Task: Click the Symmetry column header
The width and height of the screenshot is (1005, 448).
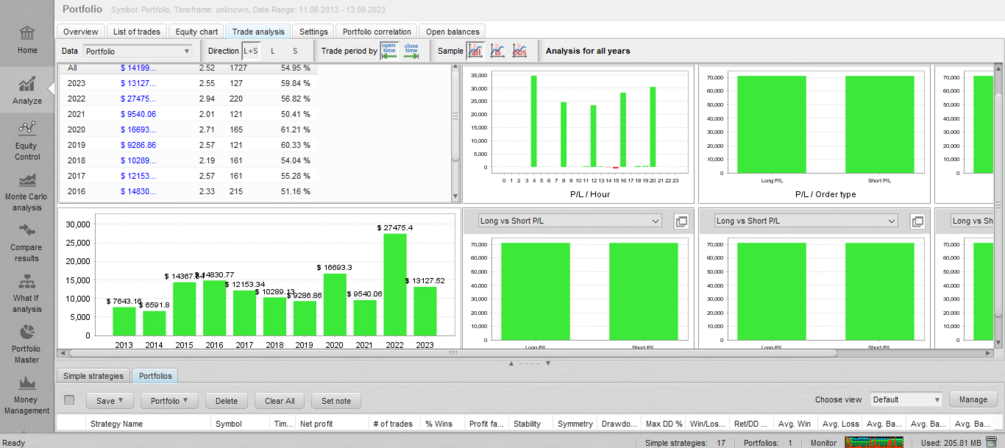Action: pyautogui.click(x=575, y=424)
